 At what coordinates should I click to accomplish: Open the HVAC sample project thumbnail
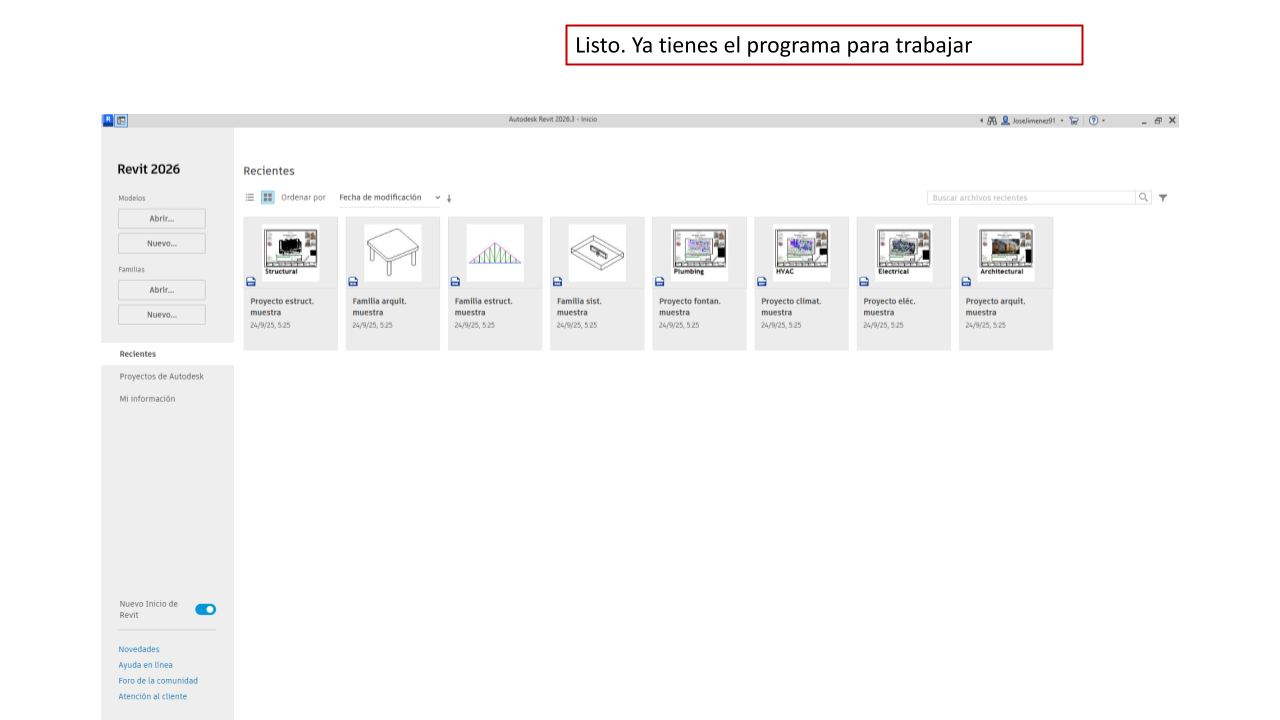click(x=801, y=252)
